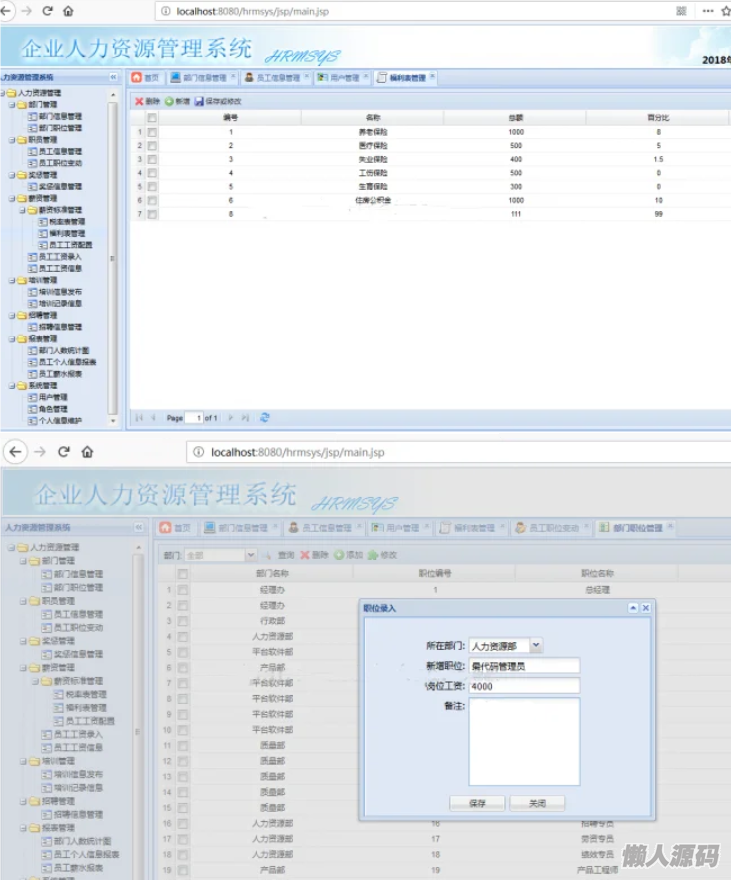Click the 保存或修改 save disk icon
Viewport: 731px width, 880px height.
pos(199,101)
